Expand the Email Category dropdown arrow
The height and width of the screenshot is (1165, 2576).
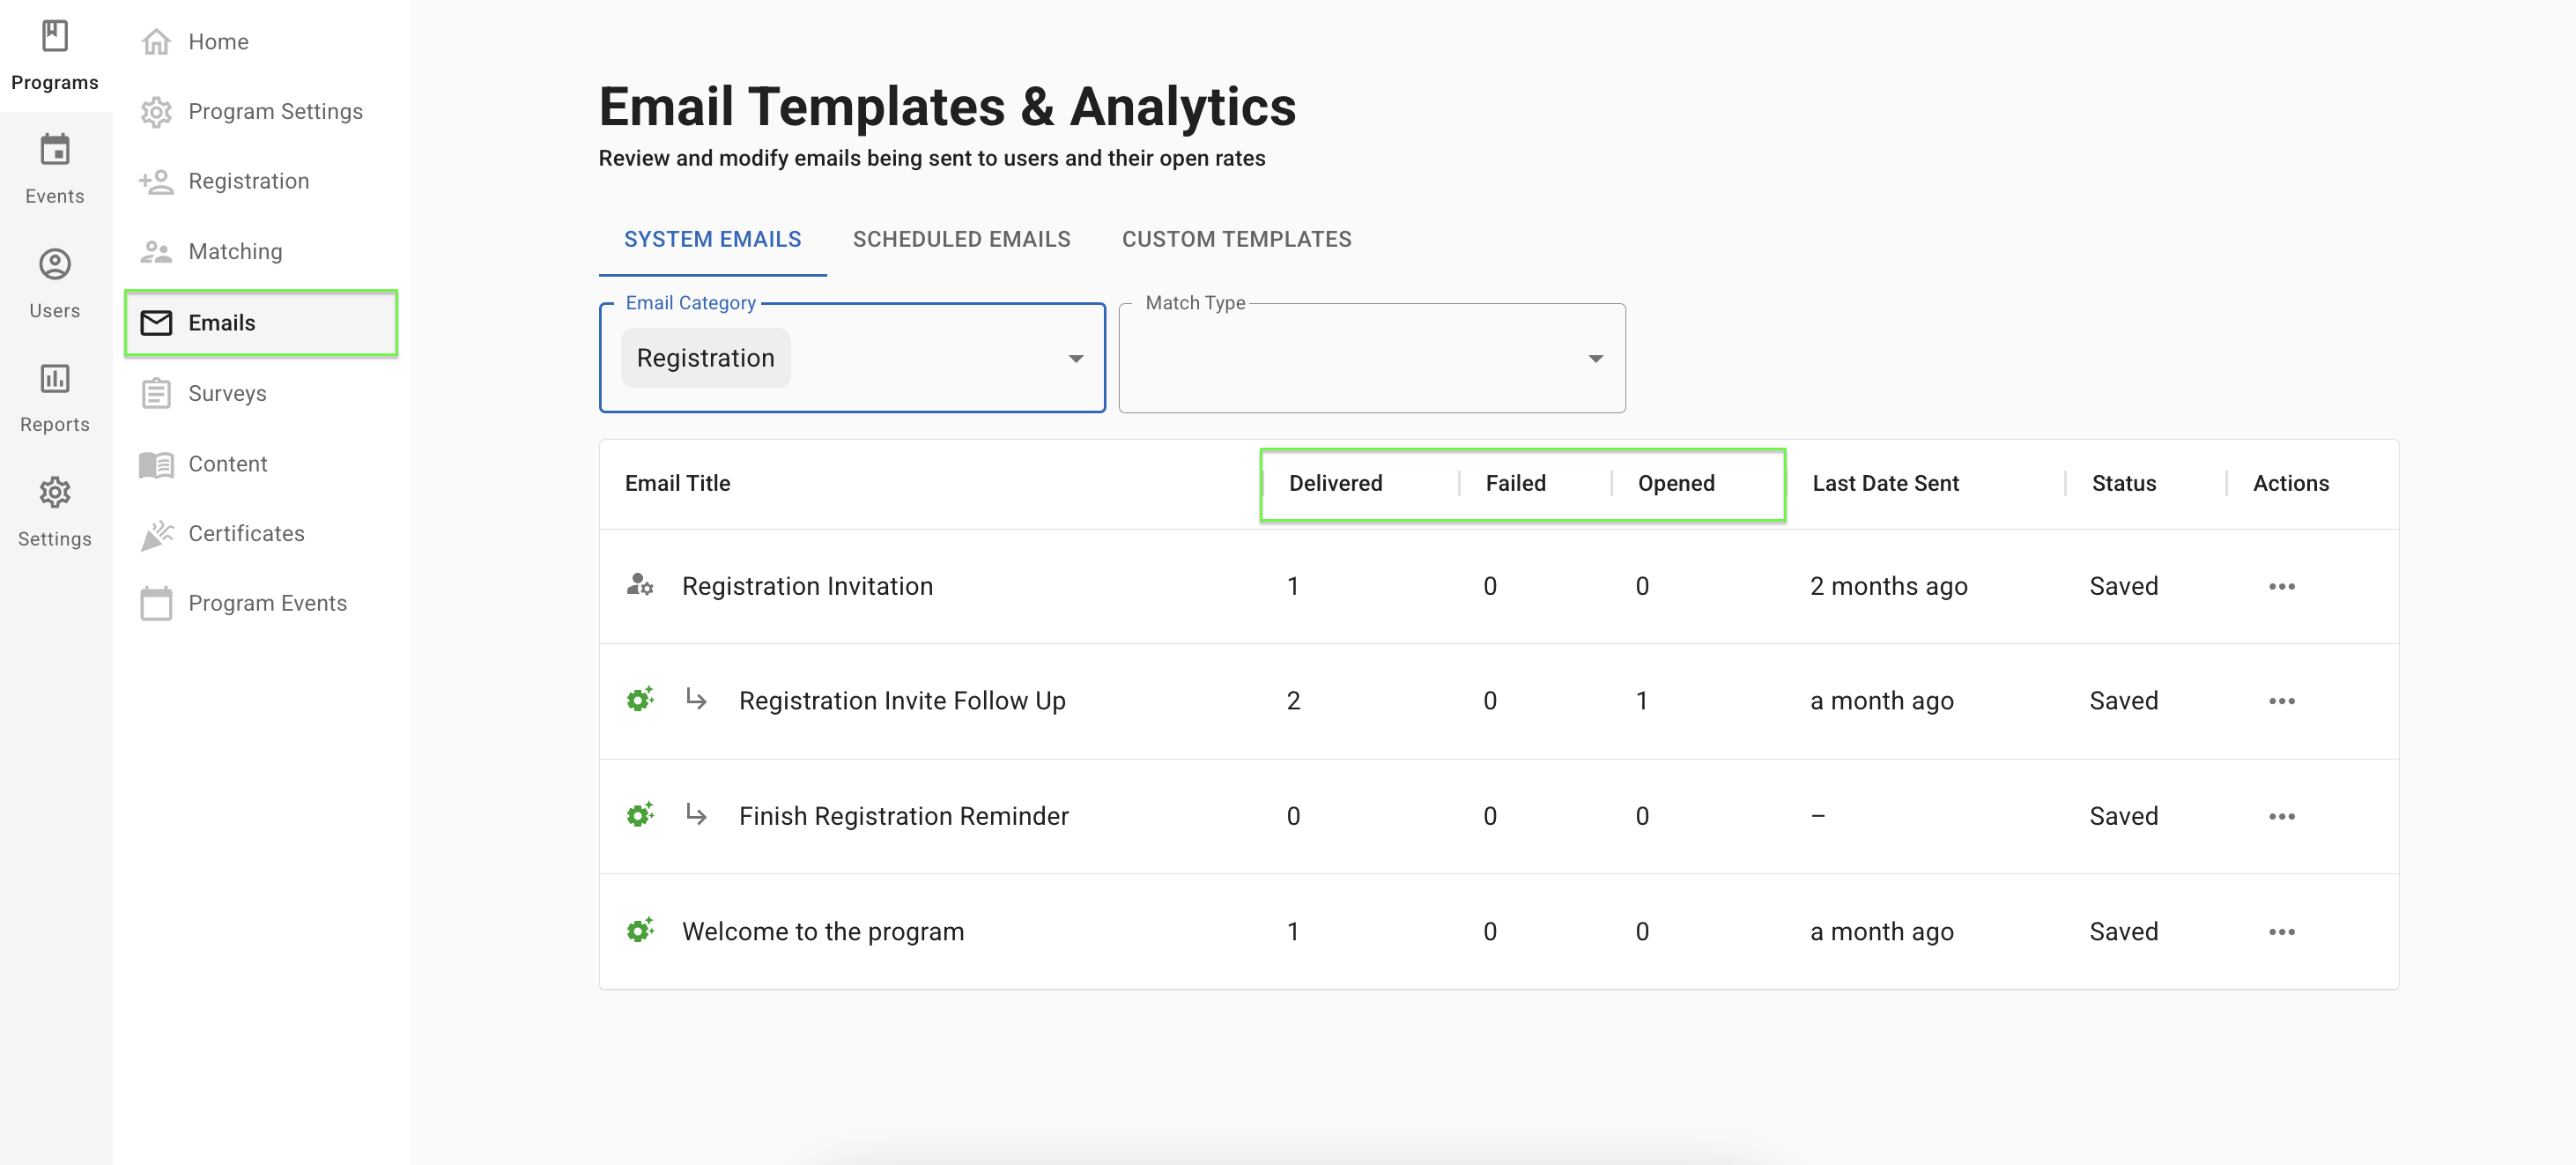tap(1075, 359)
